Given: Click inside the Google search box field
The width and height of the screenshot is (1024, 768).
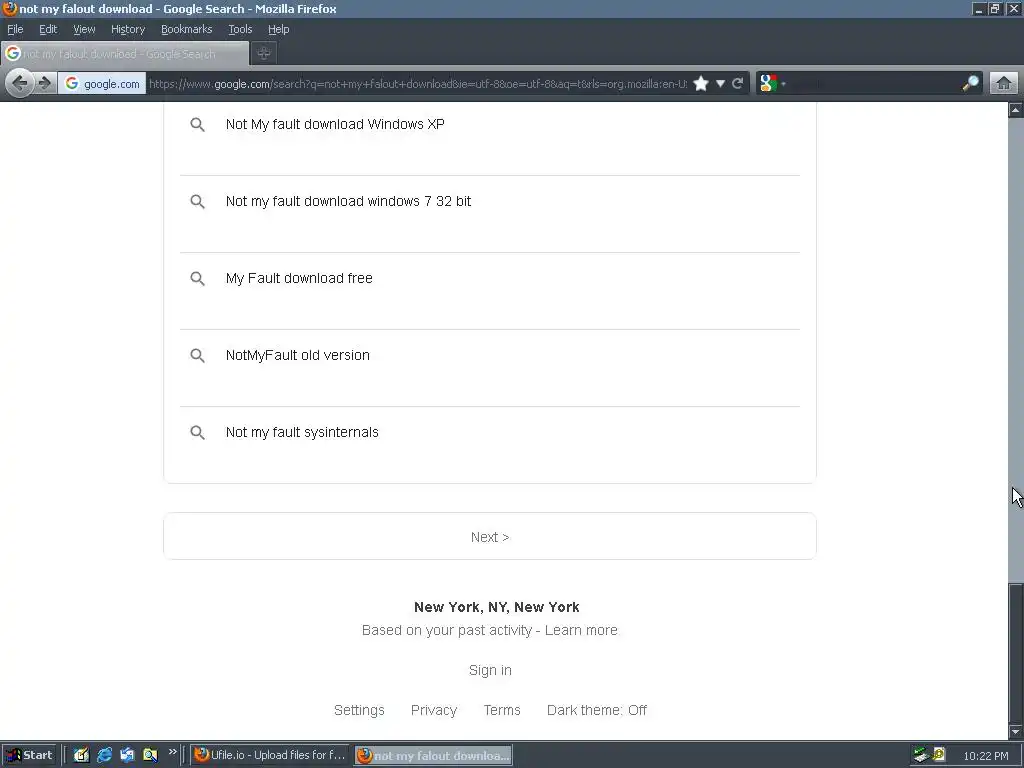Looking at the screenshot, I should coord(874,84).
